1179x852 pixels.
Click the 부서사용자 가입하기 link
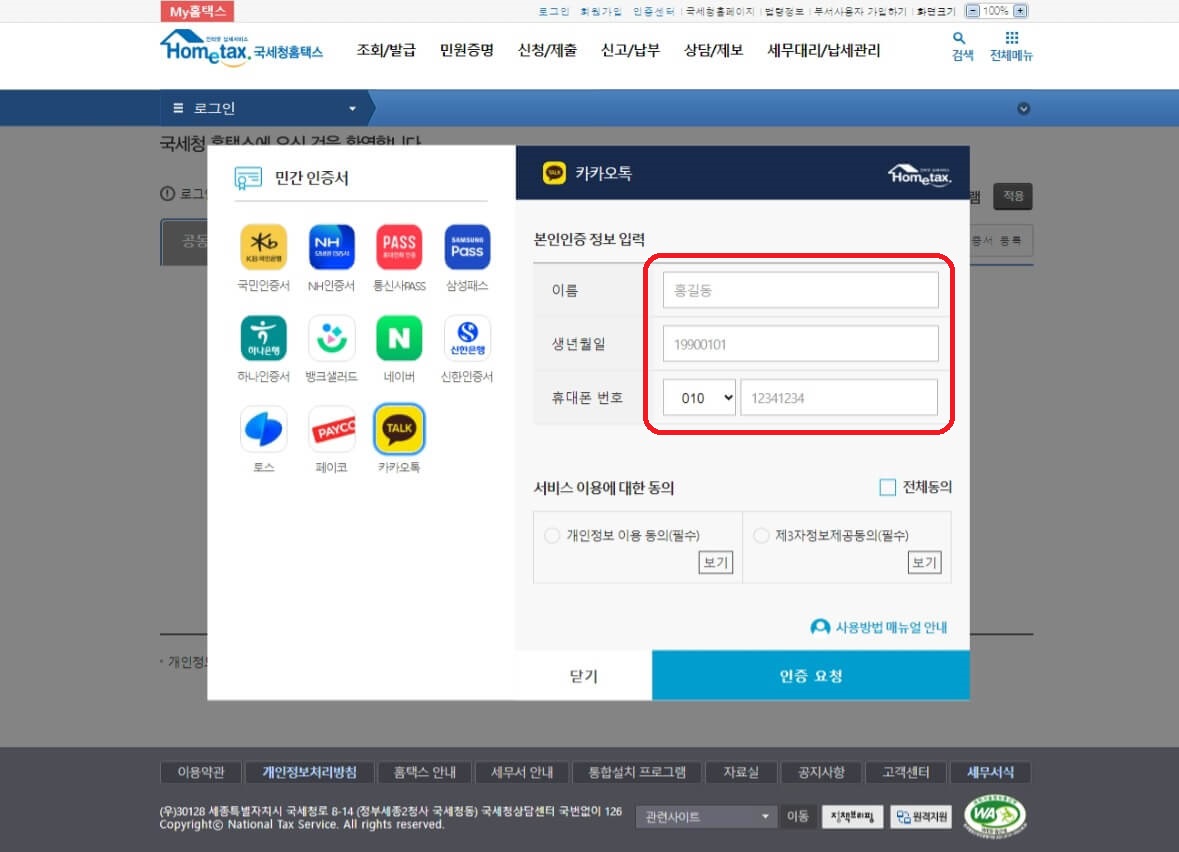(860, 11)
